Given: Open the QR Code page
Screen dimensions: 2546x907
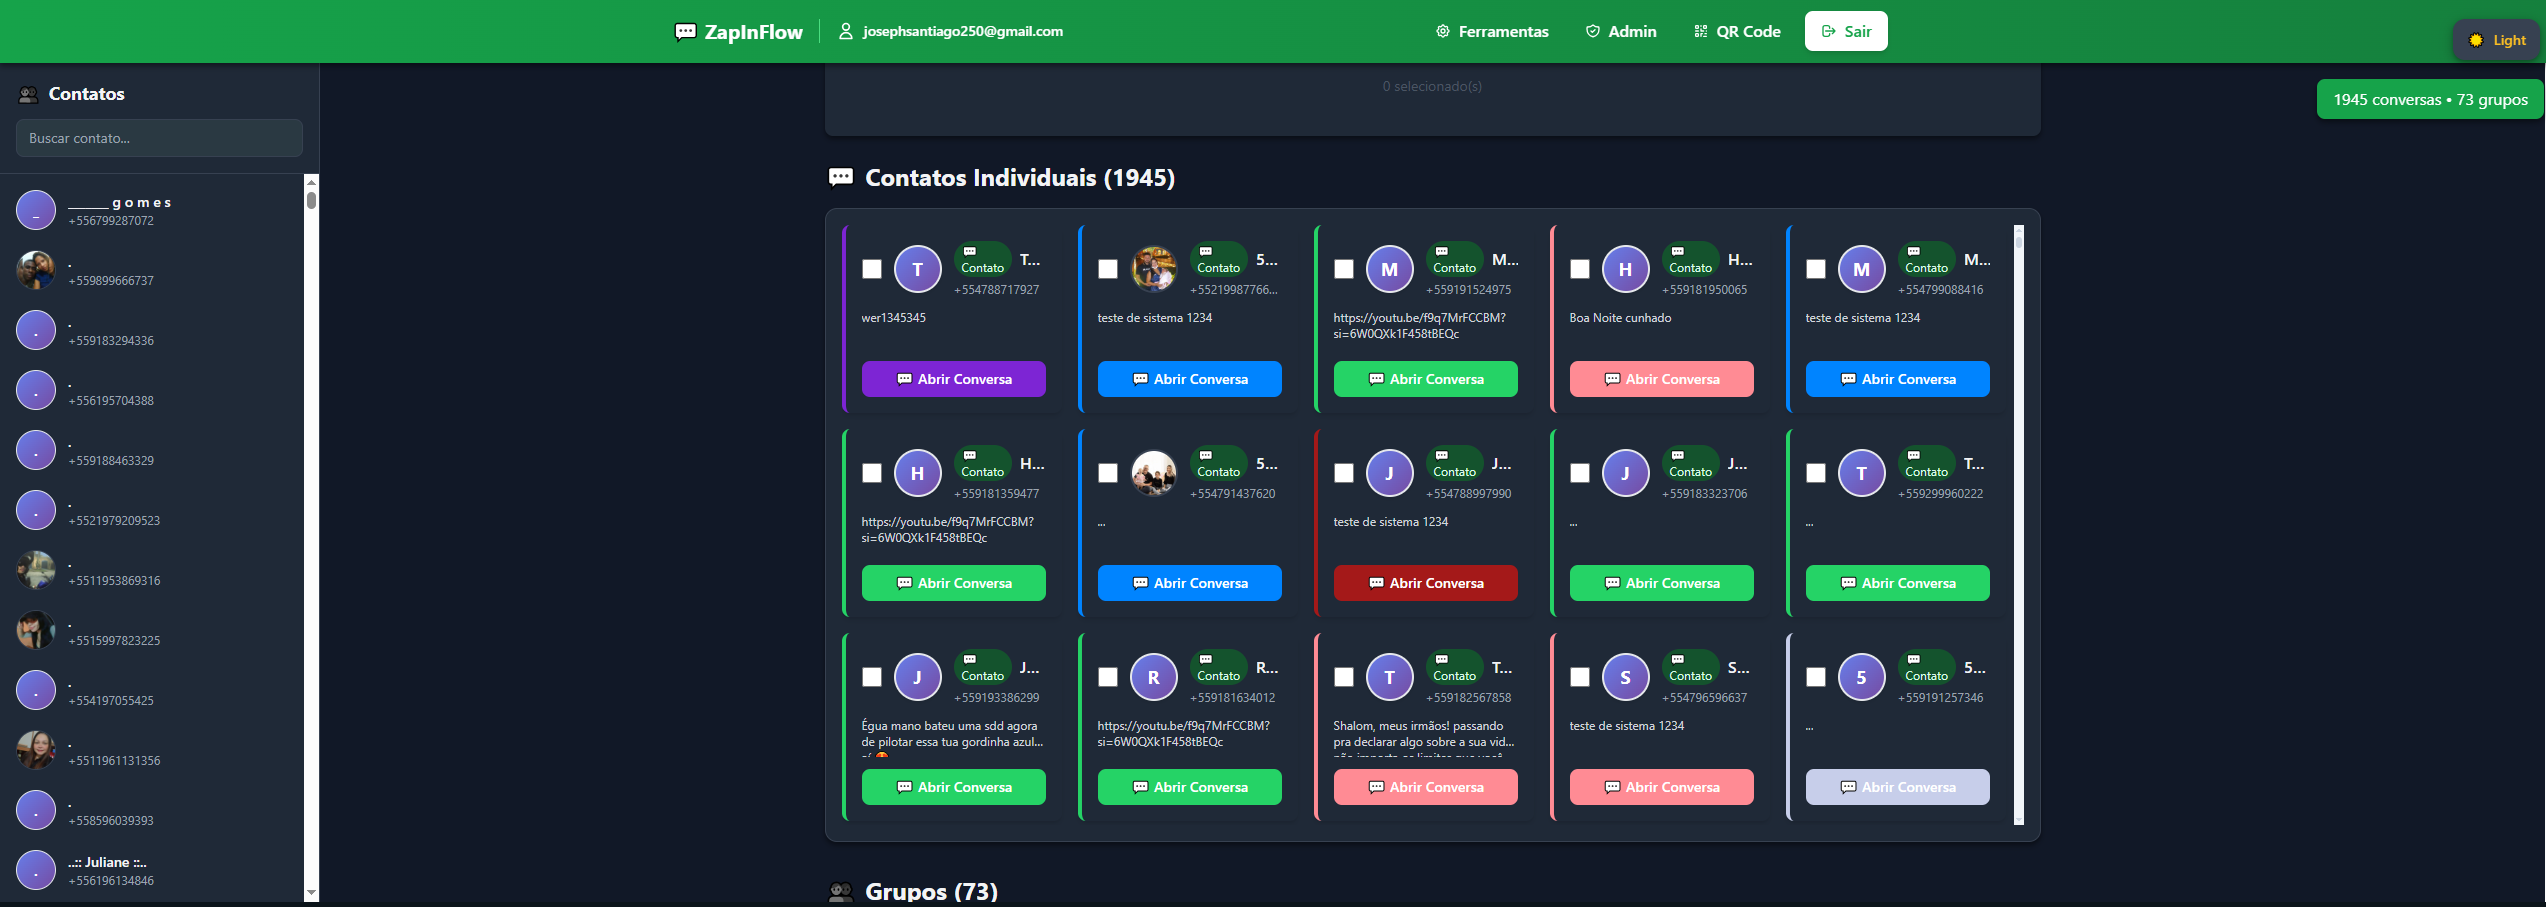Looking at the screenshot, I should pos(1737,32).
